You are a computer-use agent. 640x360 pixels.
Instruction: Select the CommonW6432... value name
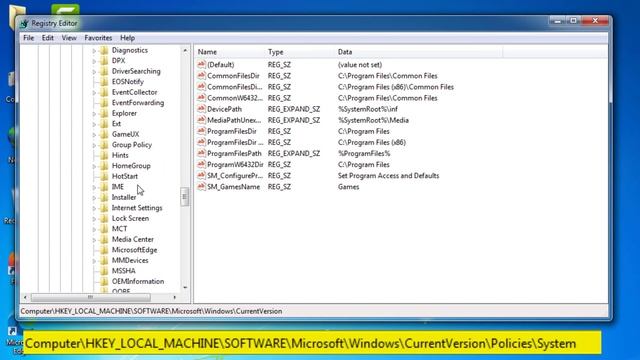tap(235, 98)
